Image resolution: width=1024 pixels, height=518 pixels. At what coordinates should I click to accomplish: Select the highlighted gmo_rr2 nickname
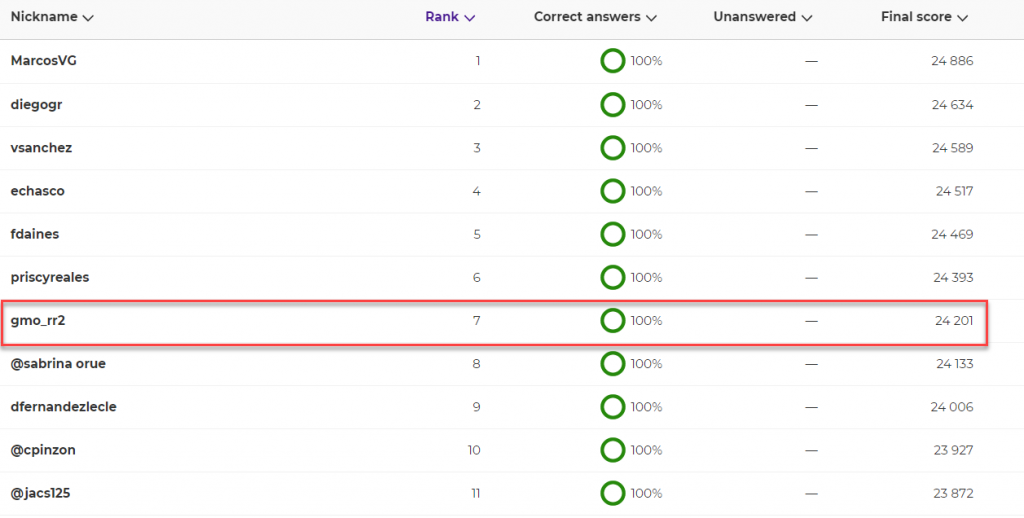point(38,321)
